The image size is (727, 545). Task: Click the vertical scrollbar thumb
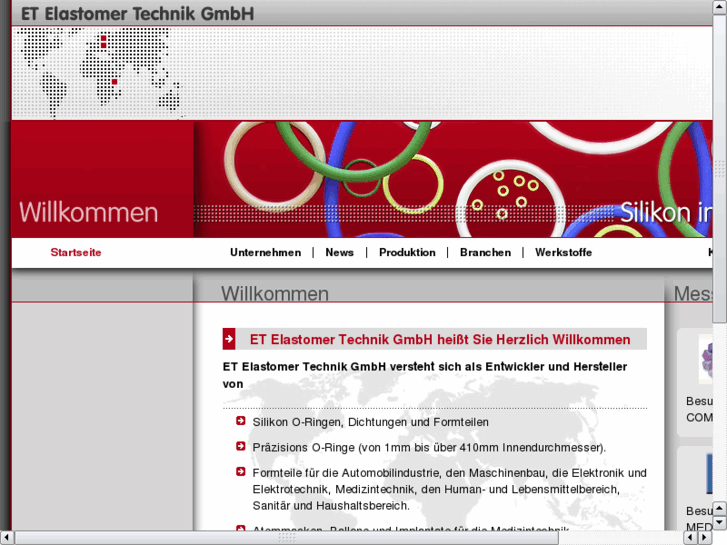coord(720,169)
